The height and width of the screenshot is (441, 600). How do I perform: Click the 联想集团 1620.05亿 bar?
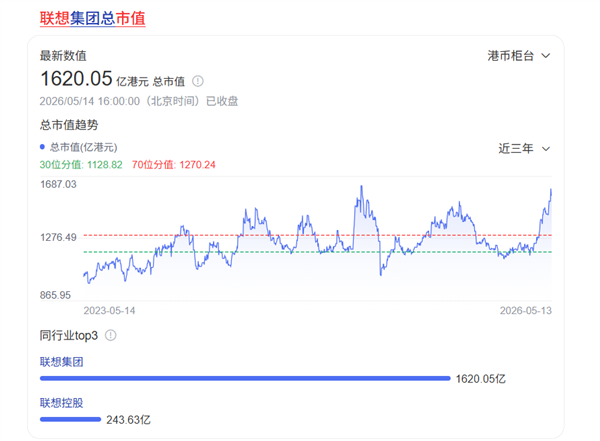(245, 378)
